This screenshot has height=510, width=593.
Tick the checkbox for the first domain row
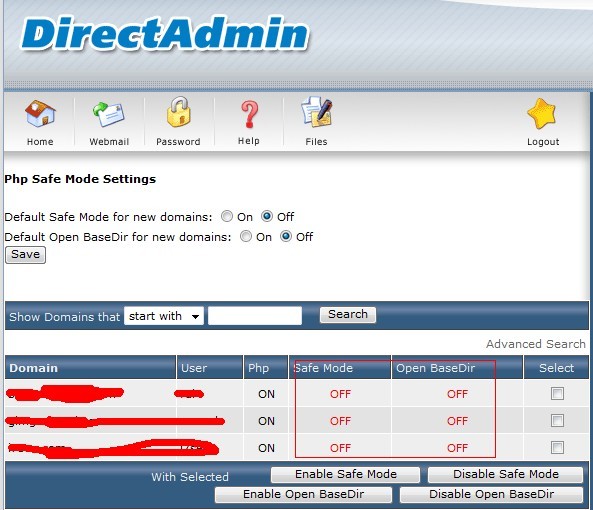point(557,394)
